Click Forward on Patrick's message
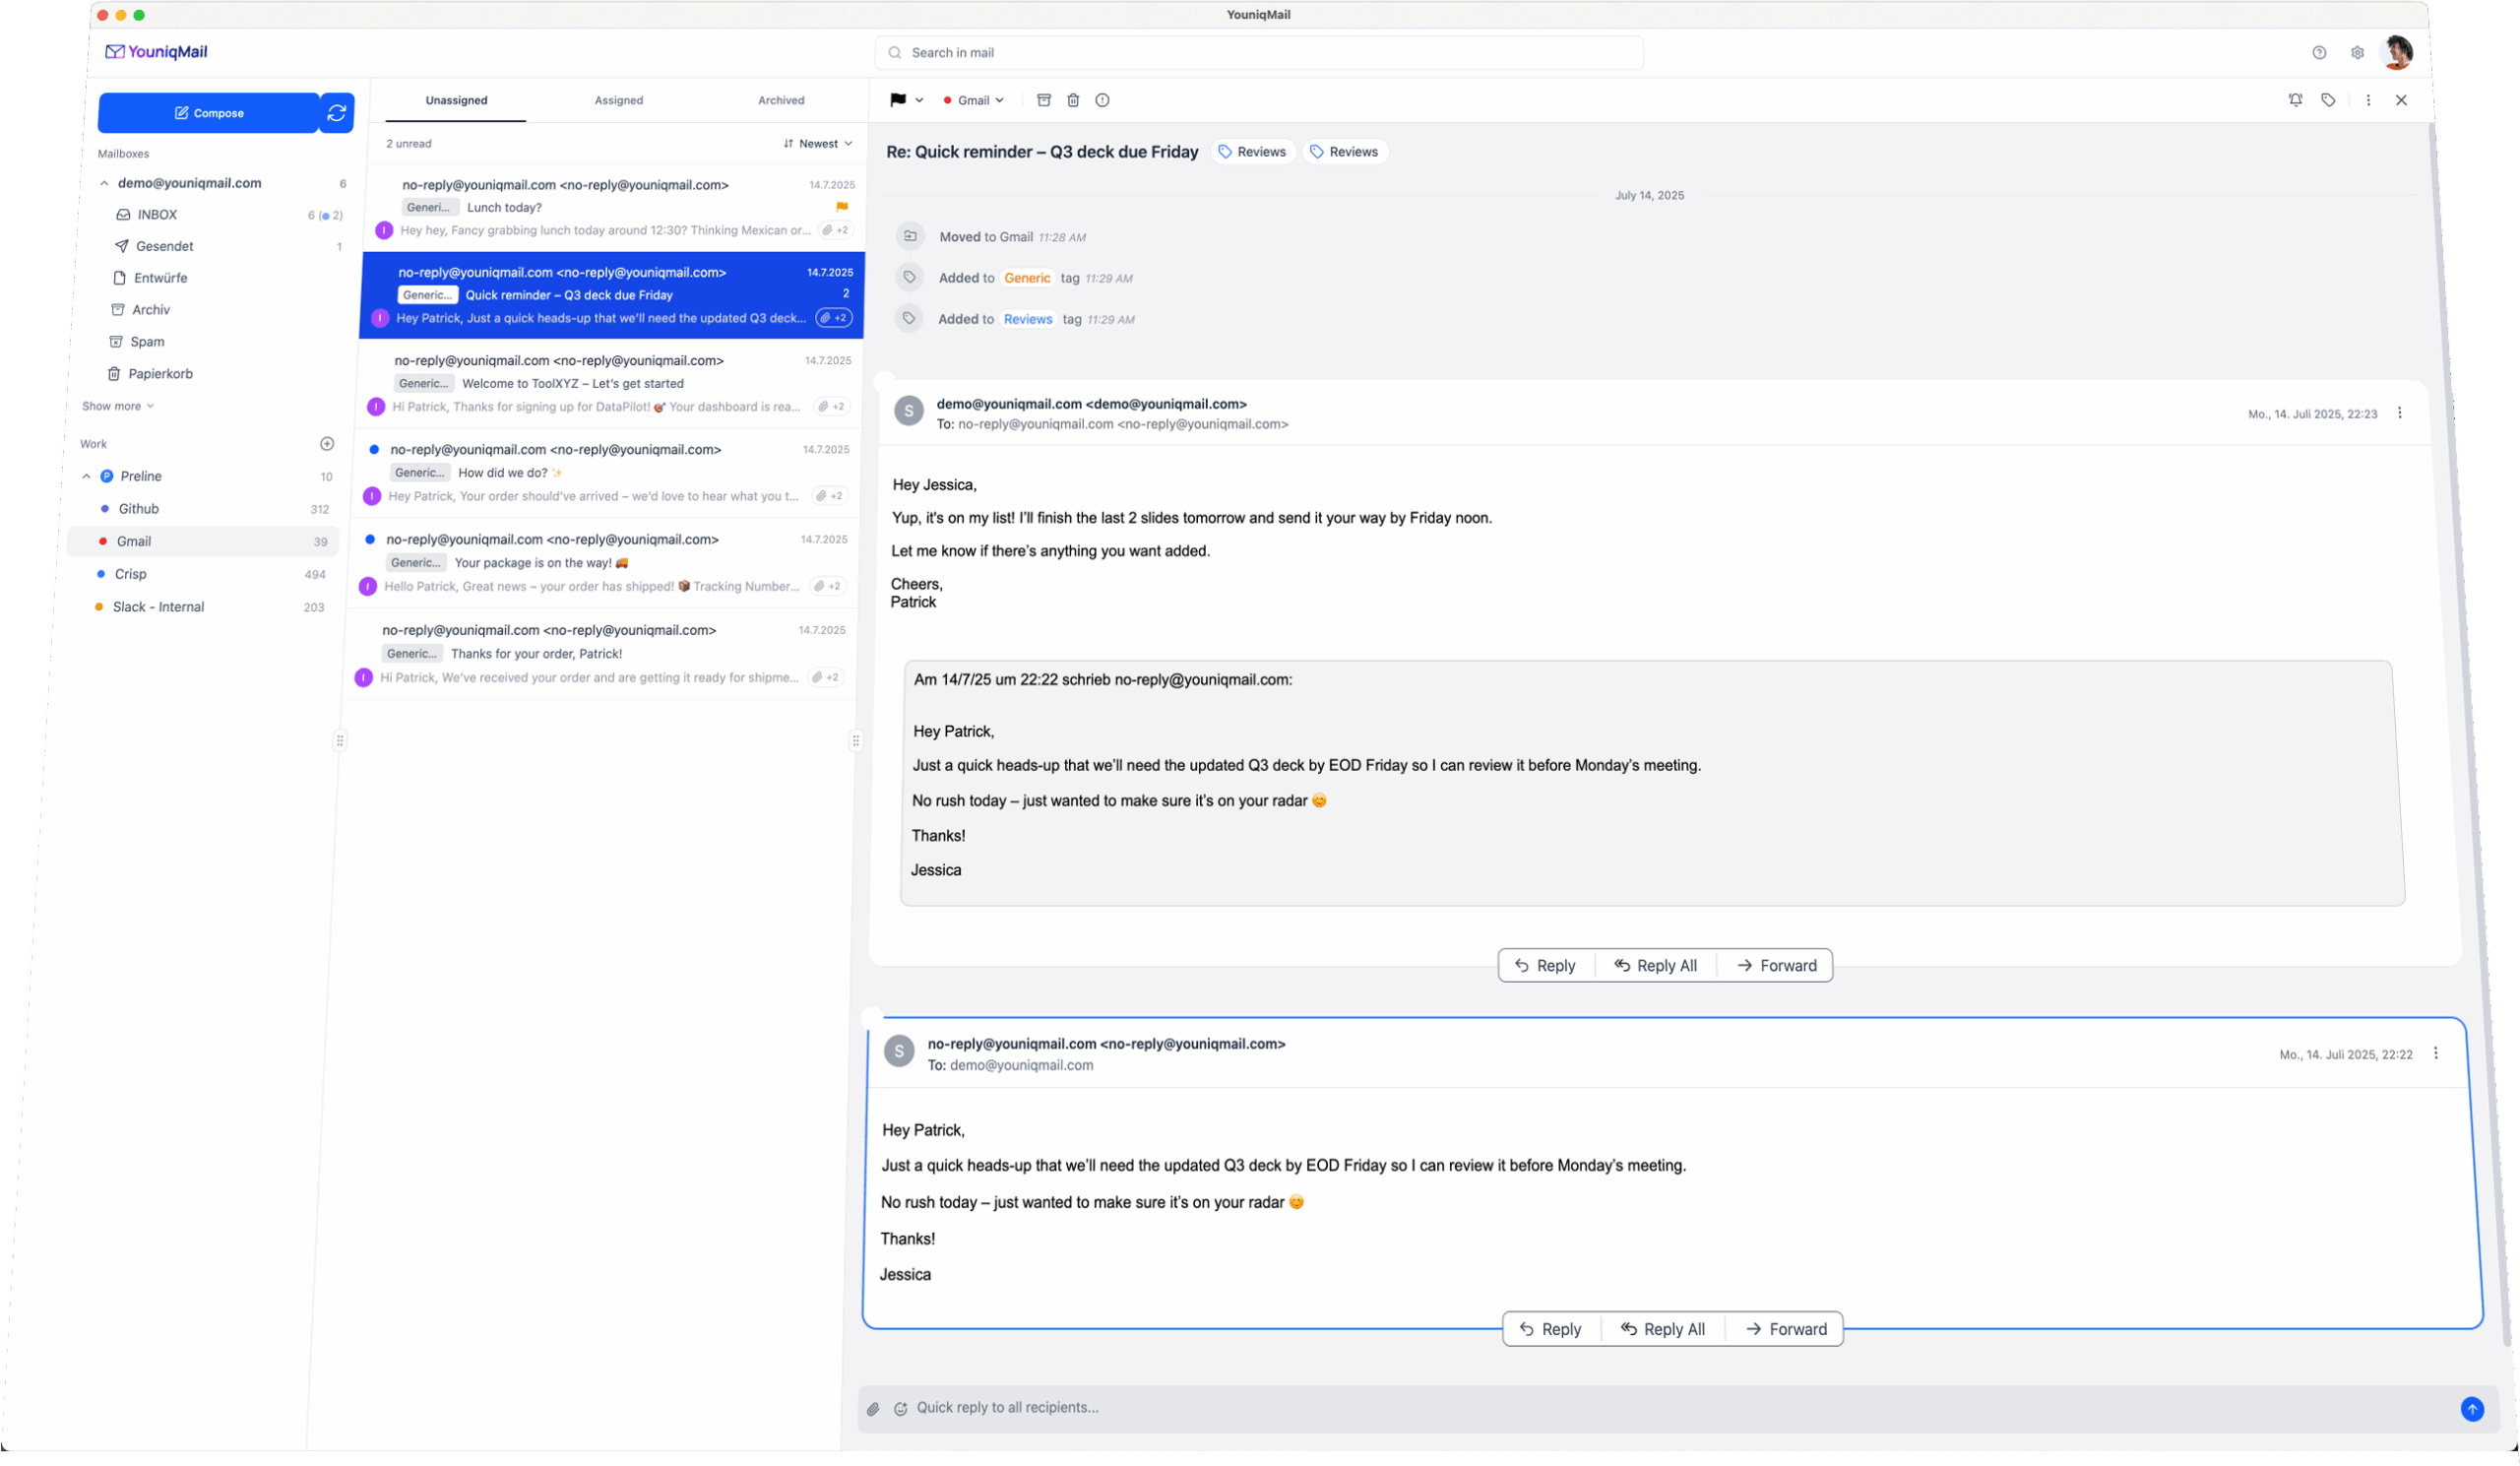 click(1776, 966)
